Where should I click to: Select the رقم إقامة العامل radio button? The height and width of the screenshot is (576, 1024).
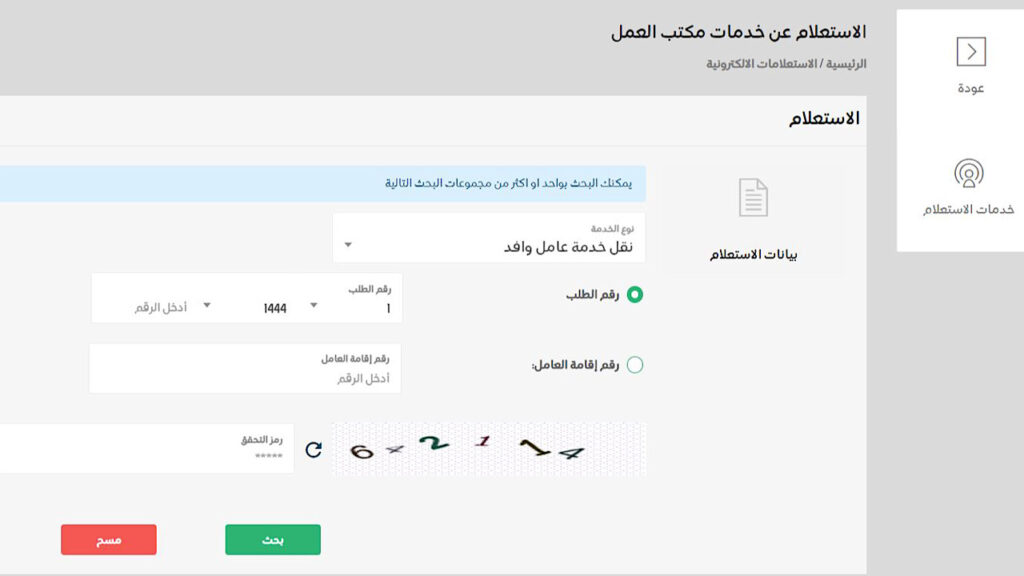coord(635,364)
